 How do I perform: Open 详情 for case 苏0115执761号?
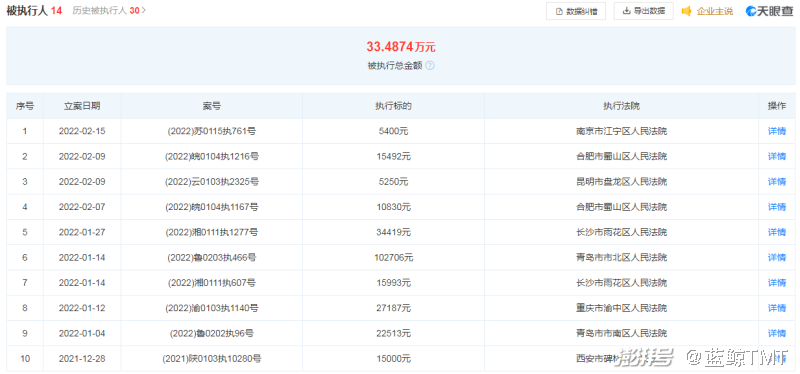pos(777,131)
